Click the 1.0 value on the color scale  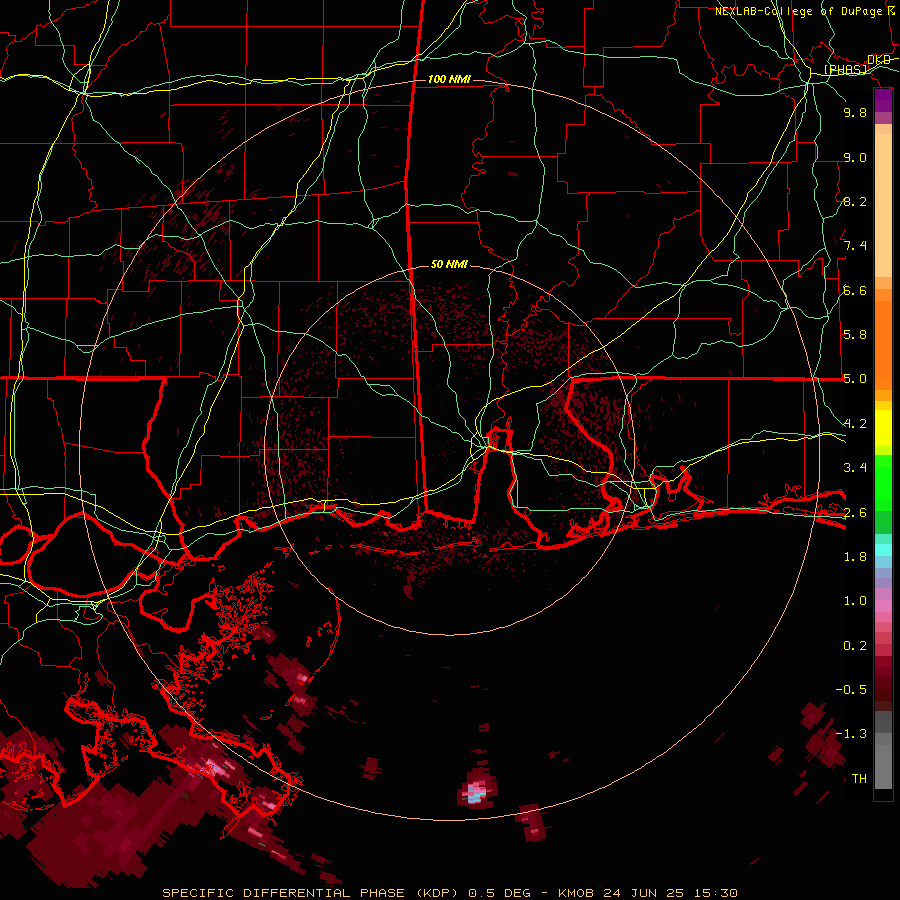click(855, 601)
